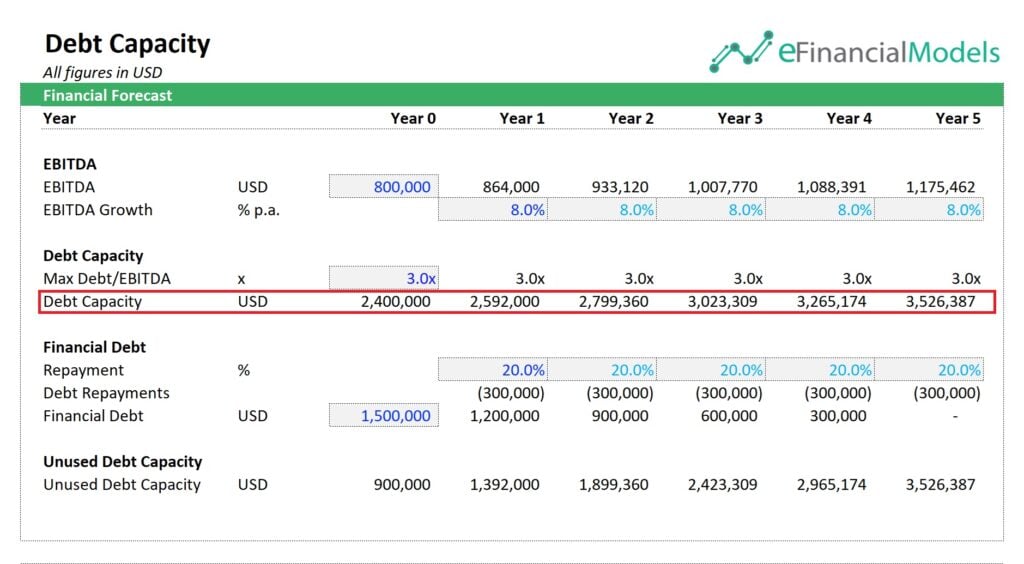The width and height of the screenshot is (1024, 564).
Task: Click the Year 4 Debt Capacity value 3,265,174
Action: [x=831, y=302]
